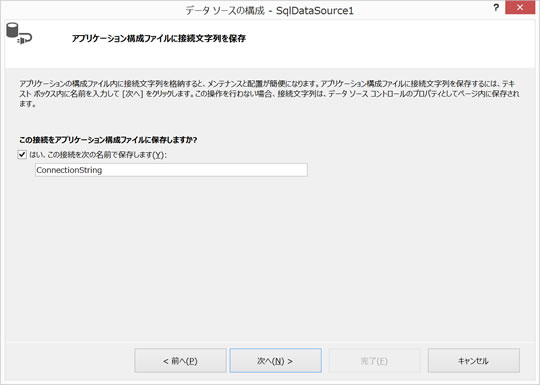The image size is (540, 385).
Task: Click the question この接続をアプリケーション構成ファイルに保存しますか?
Action: point(108,140)
